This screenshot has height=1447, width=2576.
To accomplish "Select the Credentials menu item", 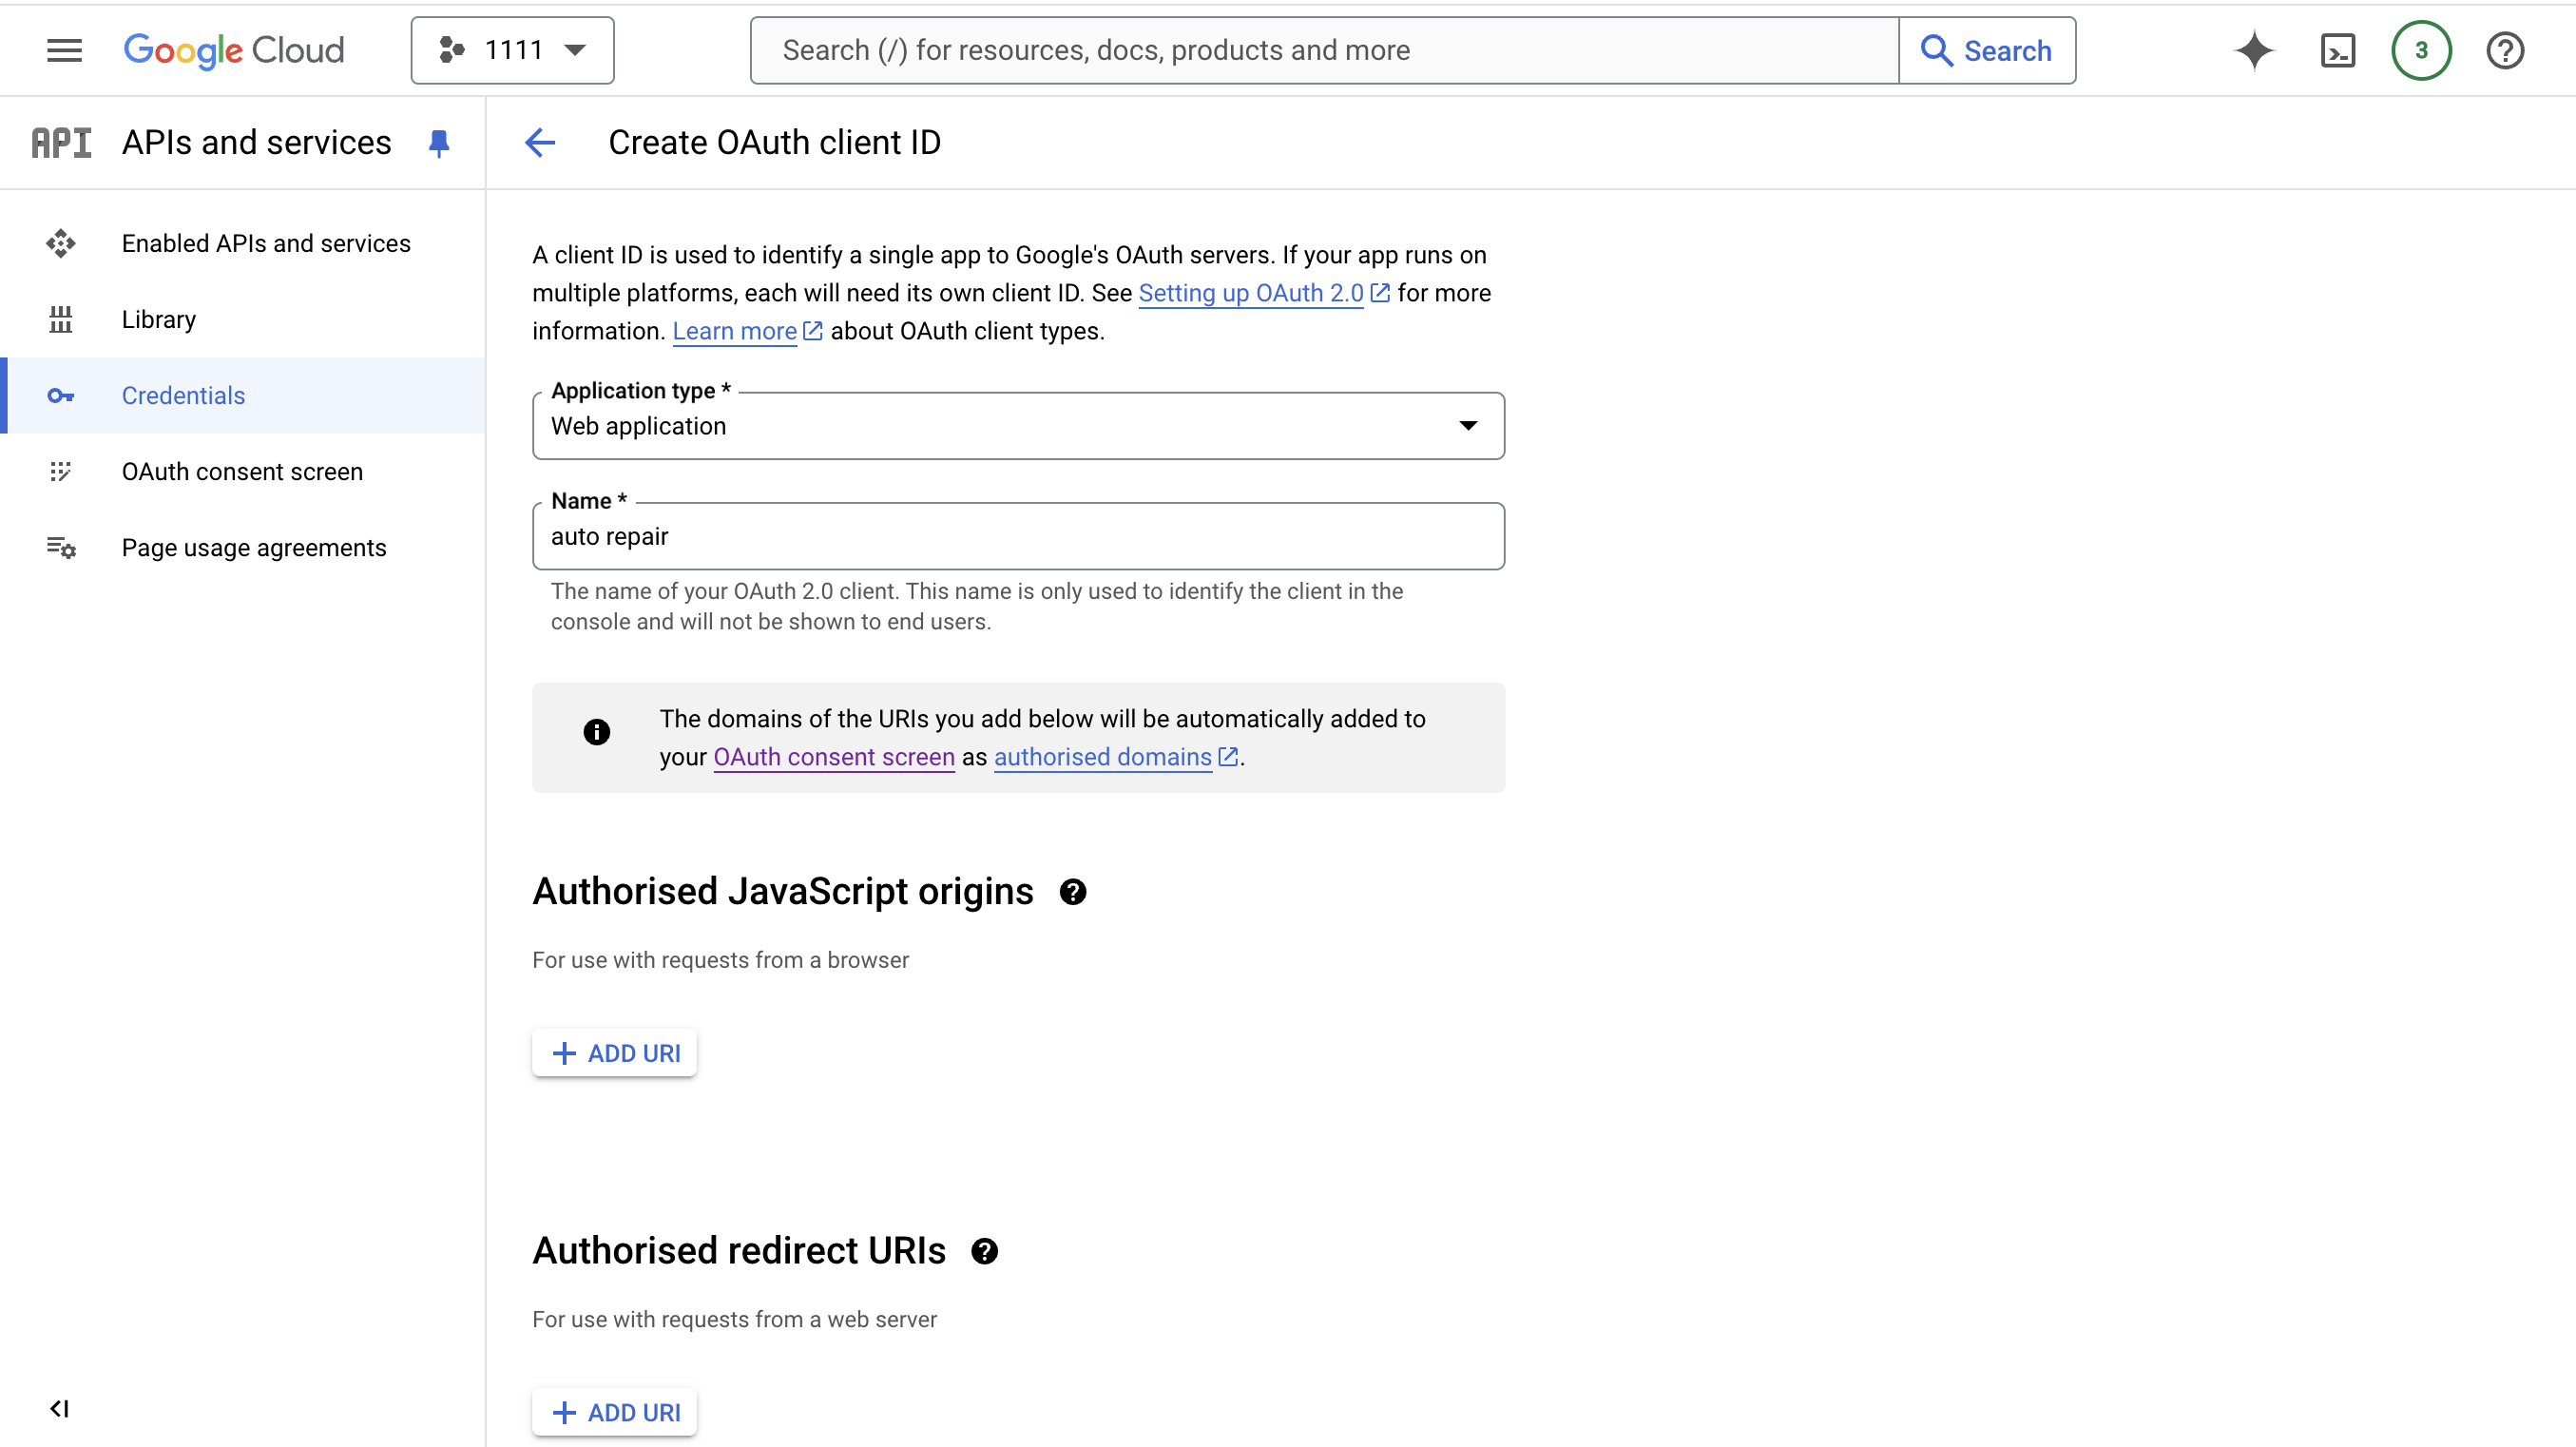I will pyautogui.click(x=244, y=395).
